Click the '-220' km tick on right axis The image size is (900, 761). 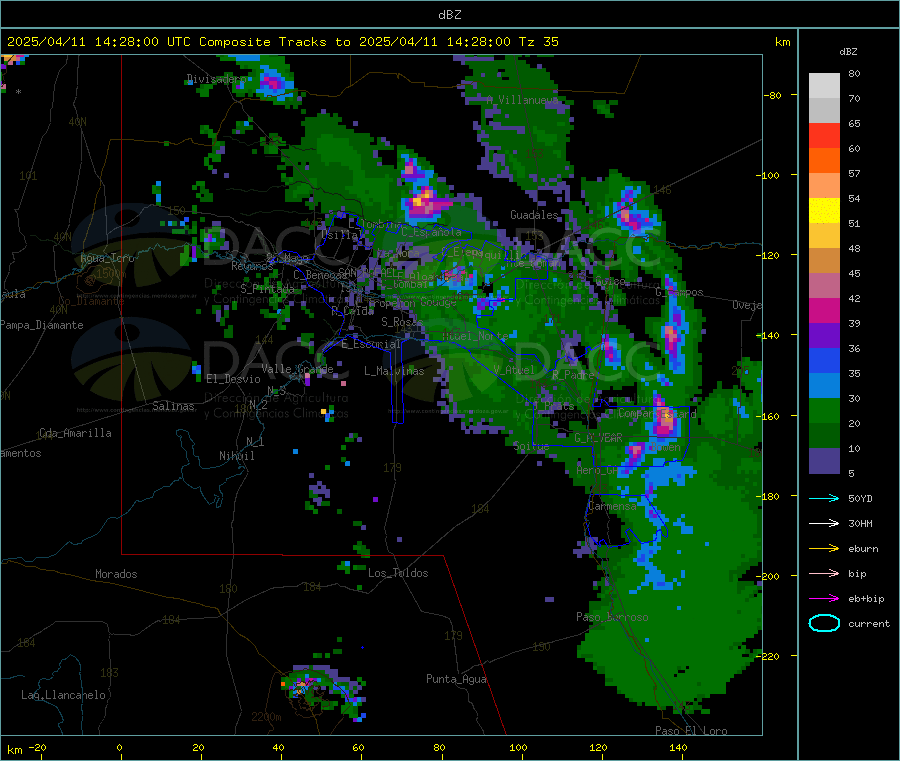click(x=770, y=656)
